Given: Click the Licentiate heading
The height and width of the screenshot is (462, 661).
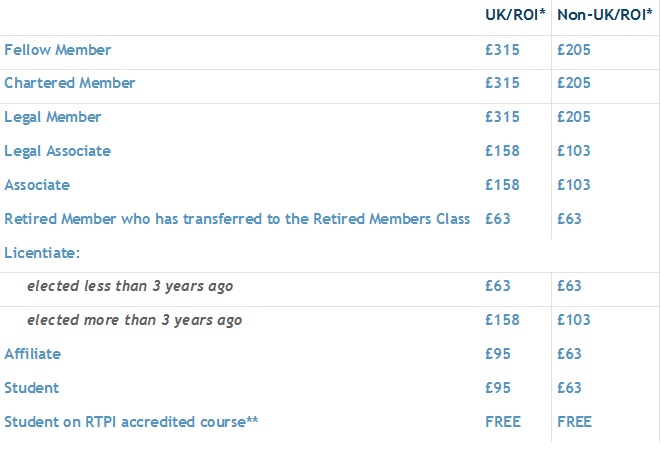Looking at the screenshot, I should tap(42, 253).
